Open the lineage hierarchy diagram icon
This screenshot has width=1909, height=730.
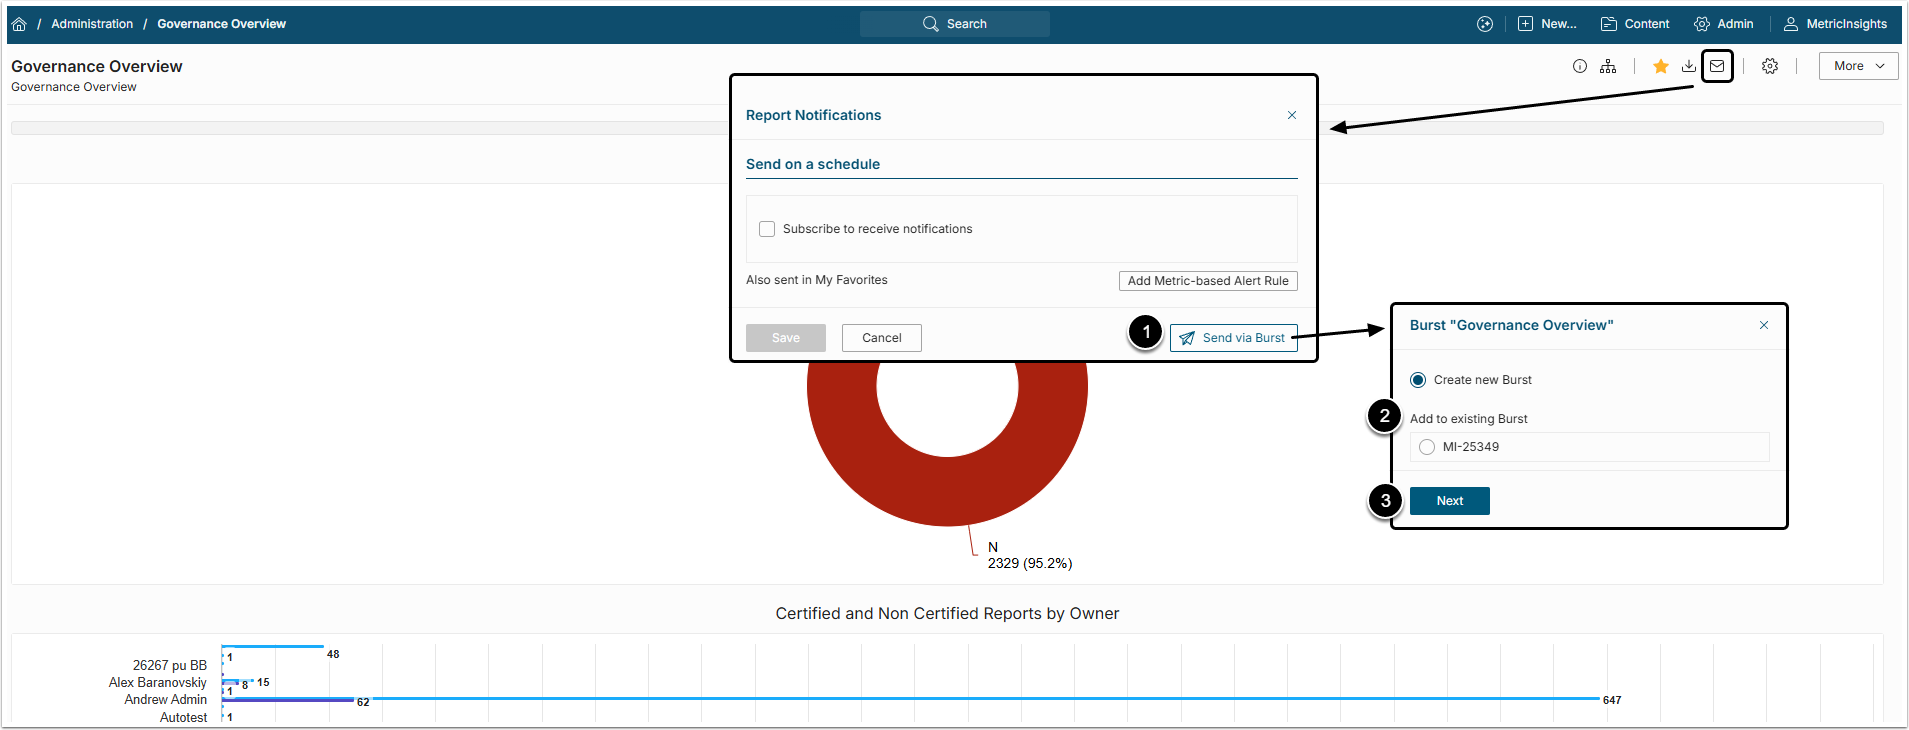tap(1608, 66)
